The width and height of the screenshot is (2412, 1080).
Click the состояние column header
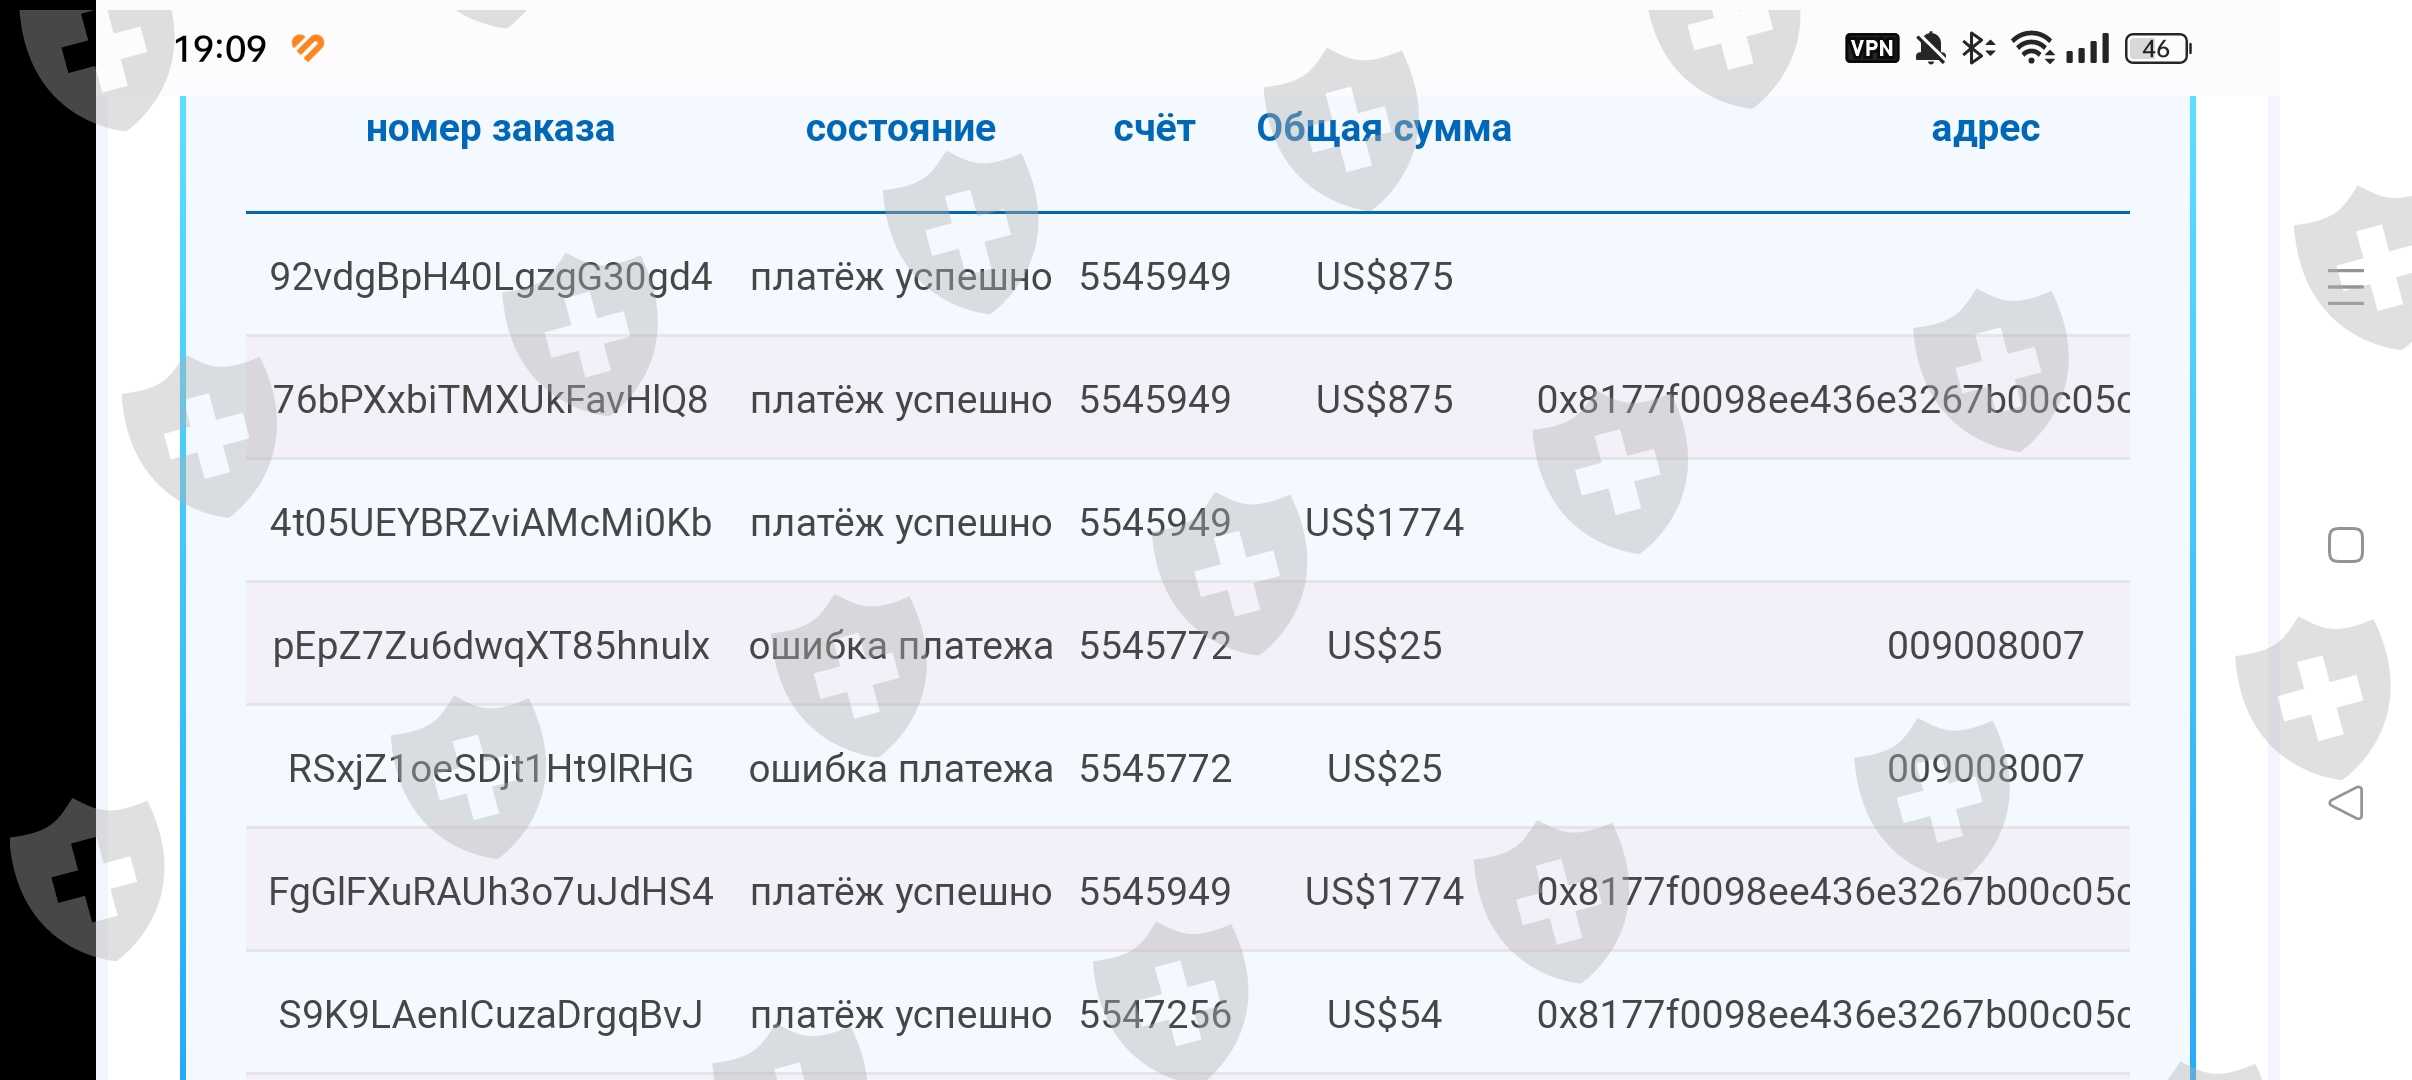(900, 129)
